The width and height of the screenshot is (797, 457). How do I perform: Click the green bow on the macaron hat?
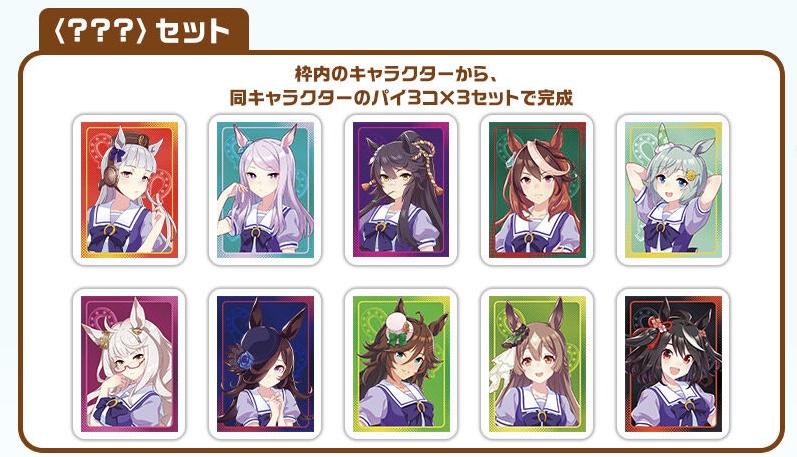397,336
